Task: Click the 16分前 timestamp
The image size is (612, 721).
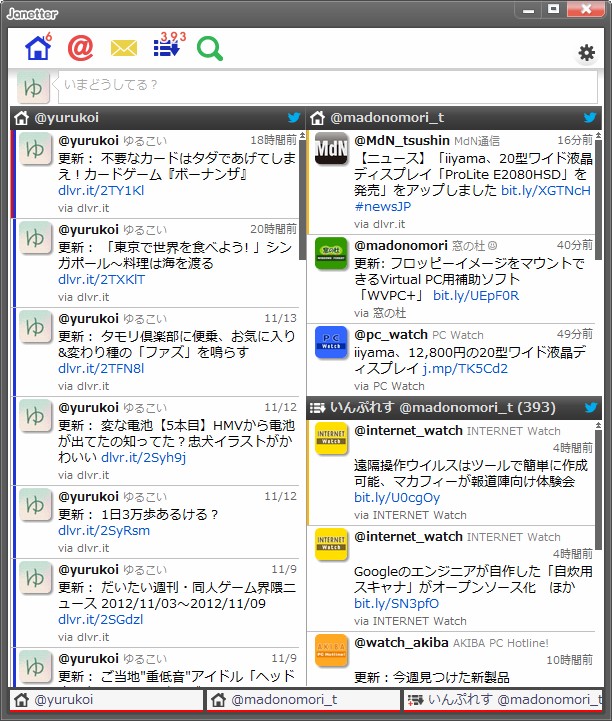Action: pos(575,140)
